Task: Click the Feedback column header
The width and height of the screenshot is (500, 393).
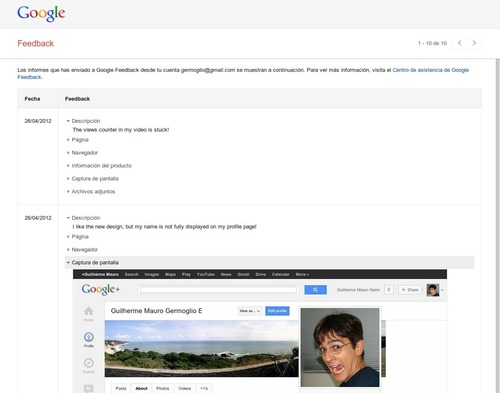Action: coord(77,99)
